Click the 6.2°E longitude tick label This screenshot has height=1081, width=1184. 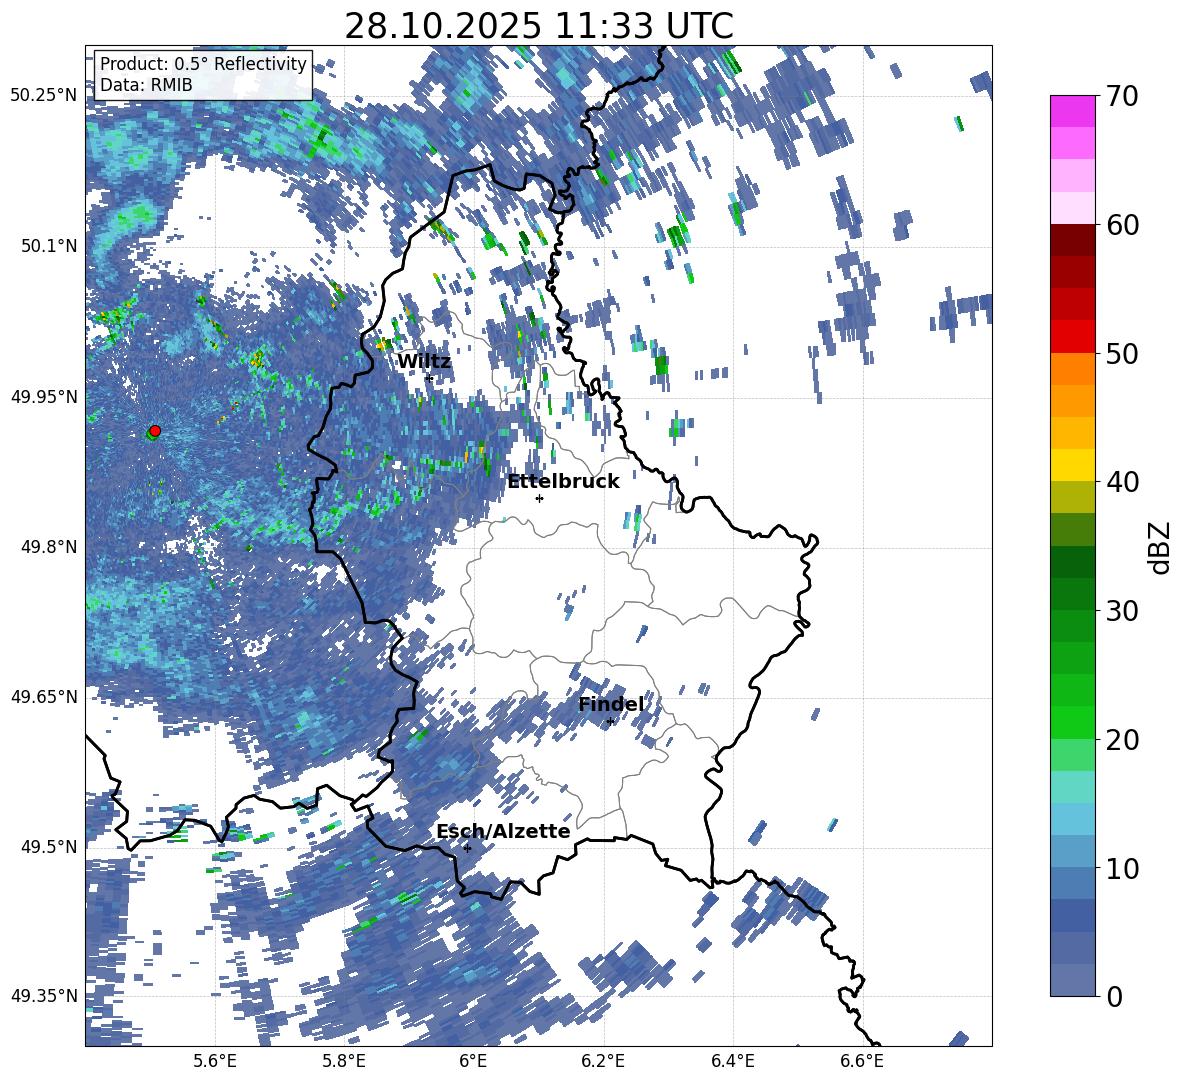pos(603,1061)
